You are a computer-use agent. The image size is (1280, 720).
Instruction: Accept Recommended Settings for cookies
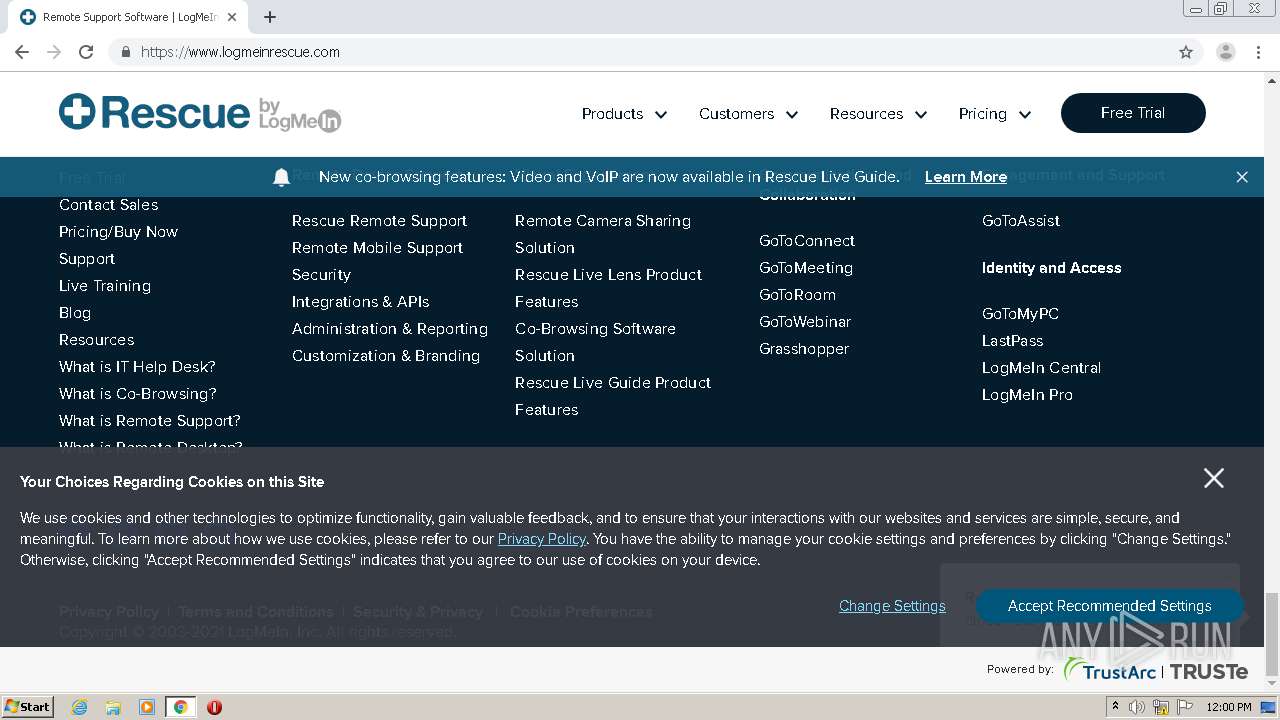point(1109,606)
